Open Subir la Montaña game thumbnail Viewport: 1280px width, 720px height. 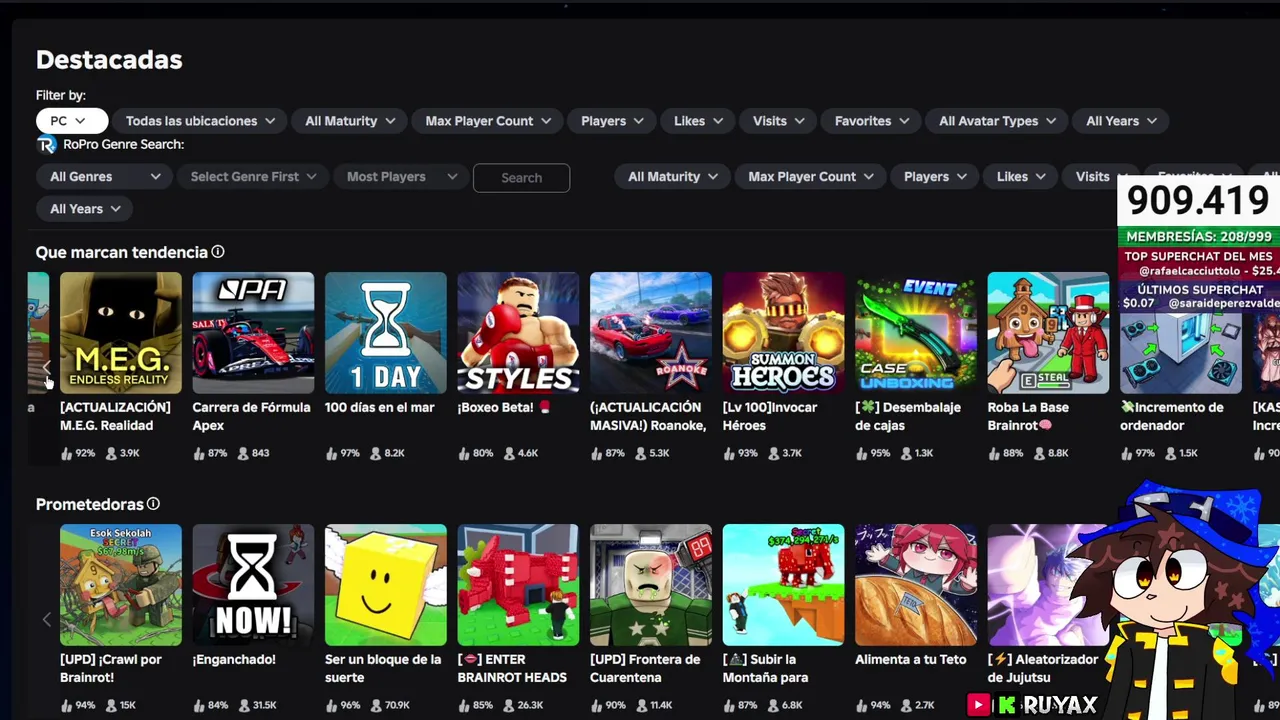(x=783, y=585)
